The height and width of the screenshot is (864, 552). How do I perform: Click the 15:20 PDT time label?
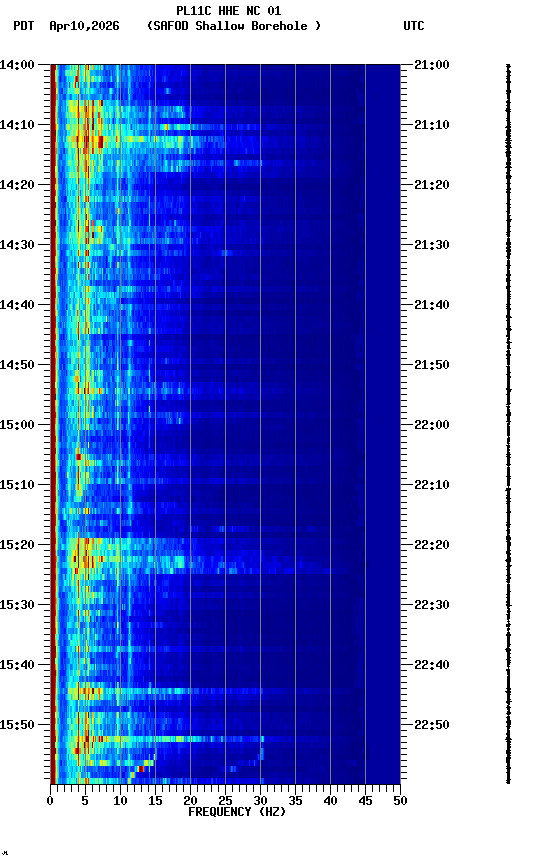17,546
